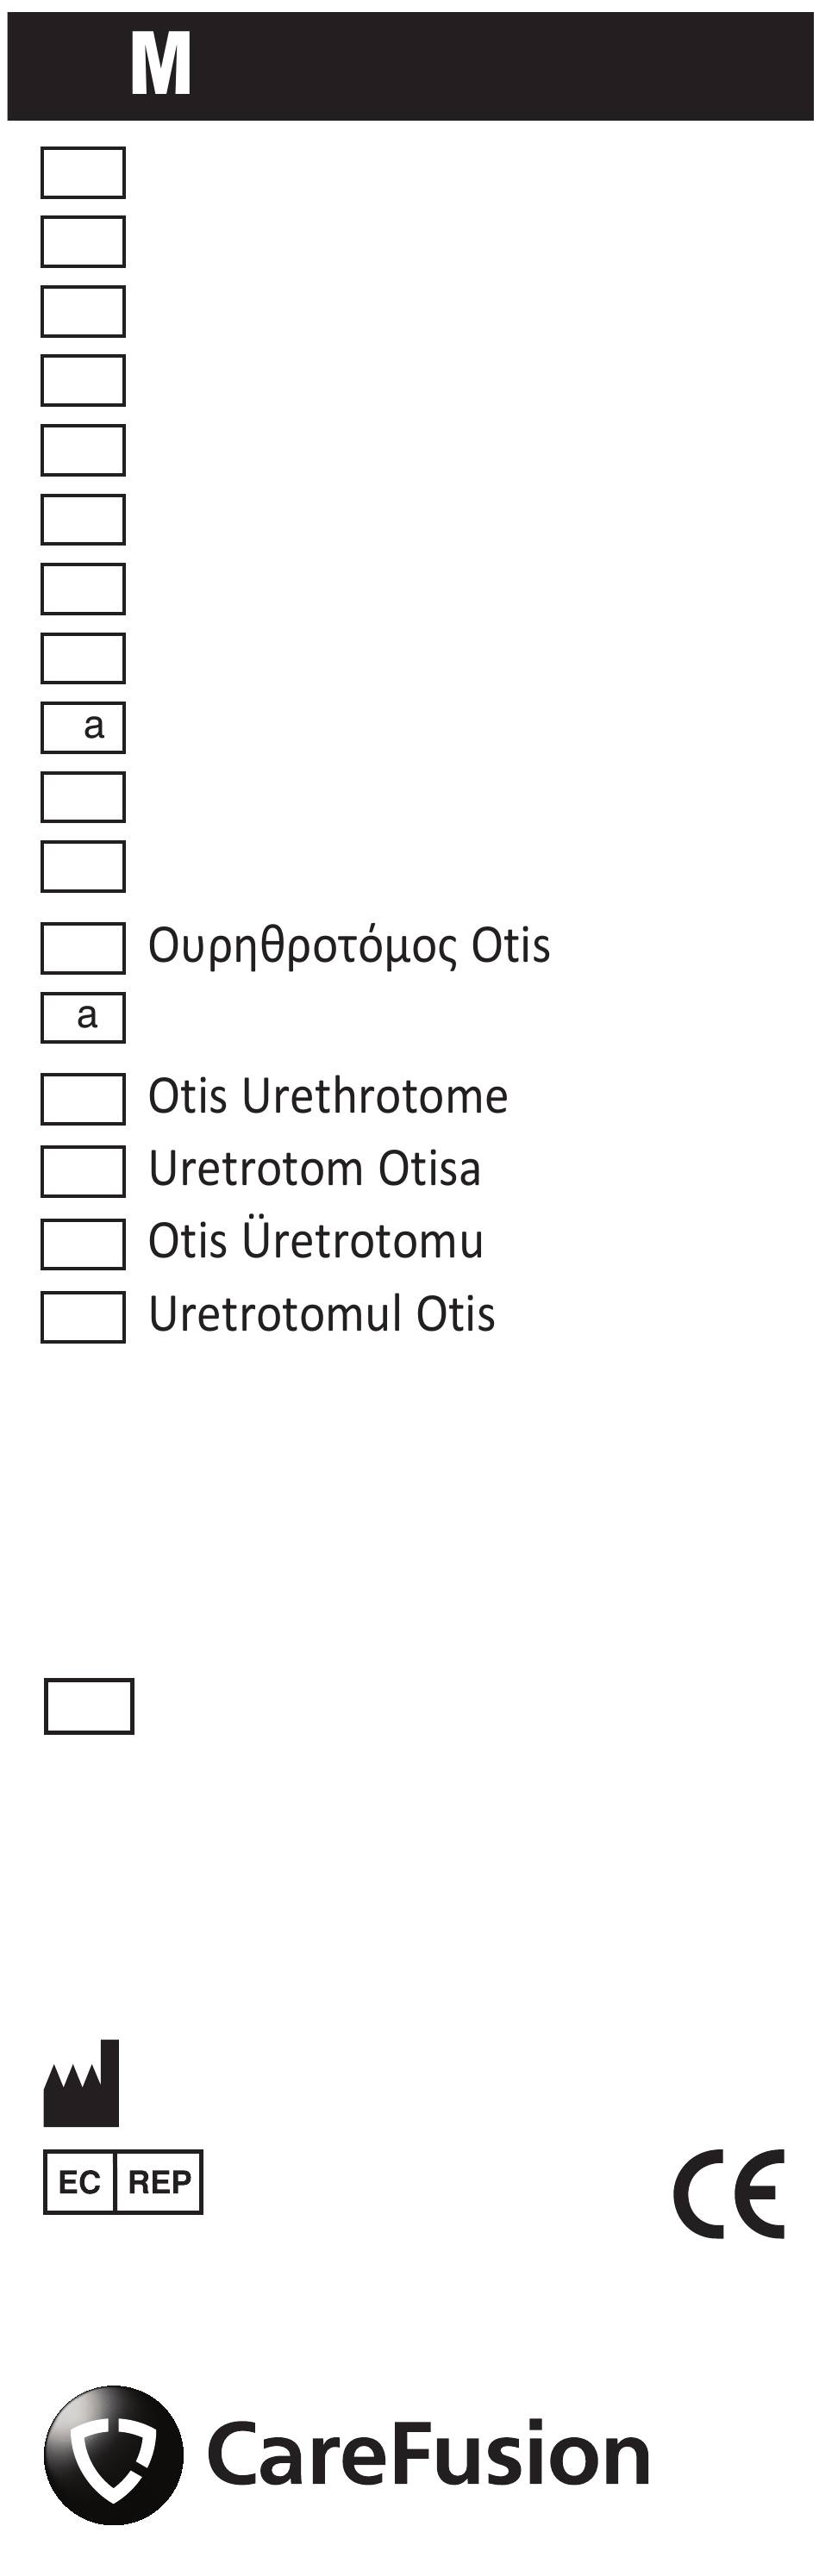Click the lone empty box above the factory symbol

[x=89, y=1706]
